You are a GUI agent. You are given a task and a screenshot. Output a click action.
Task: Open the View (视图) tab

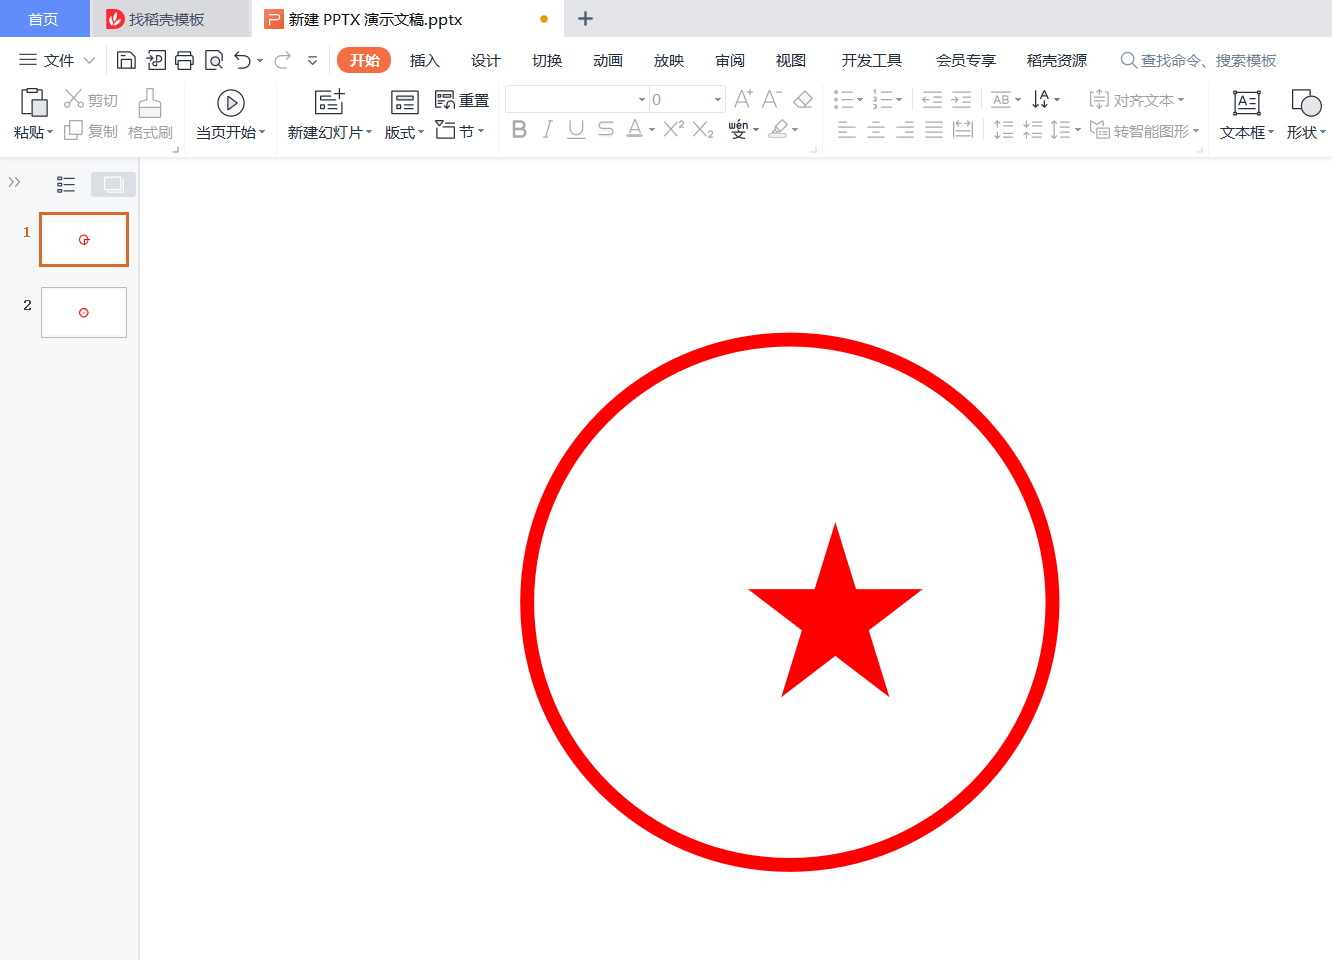791,60
